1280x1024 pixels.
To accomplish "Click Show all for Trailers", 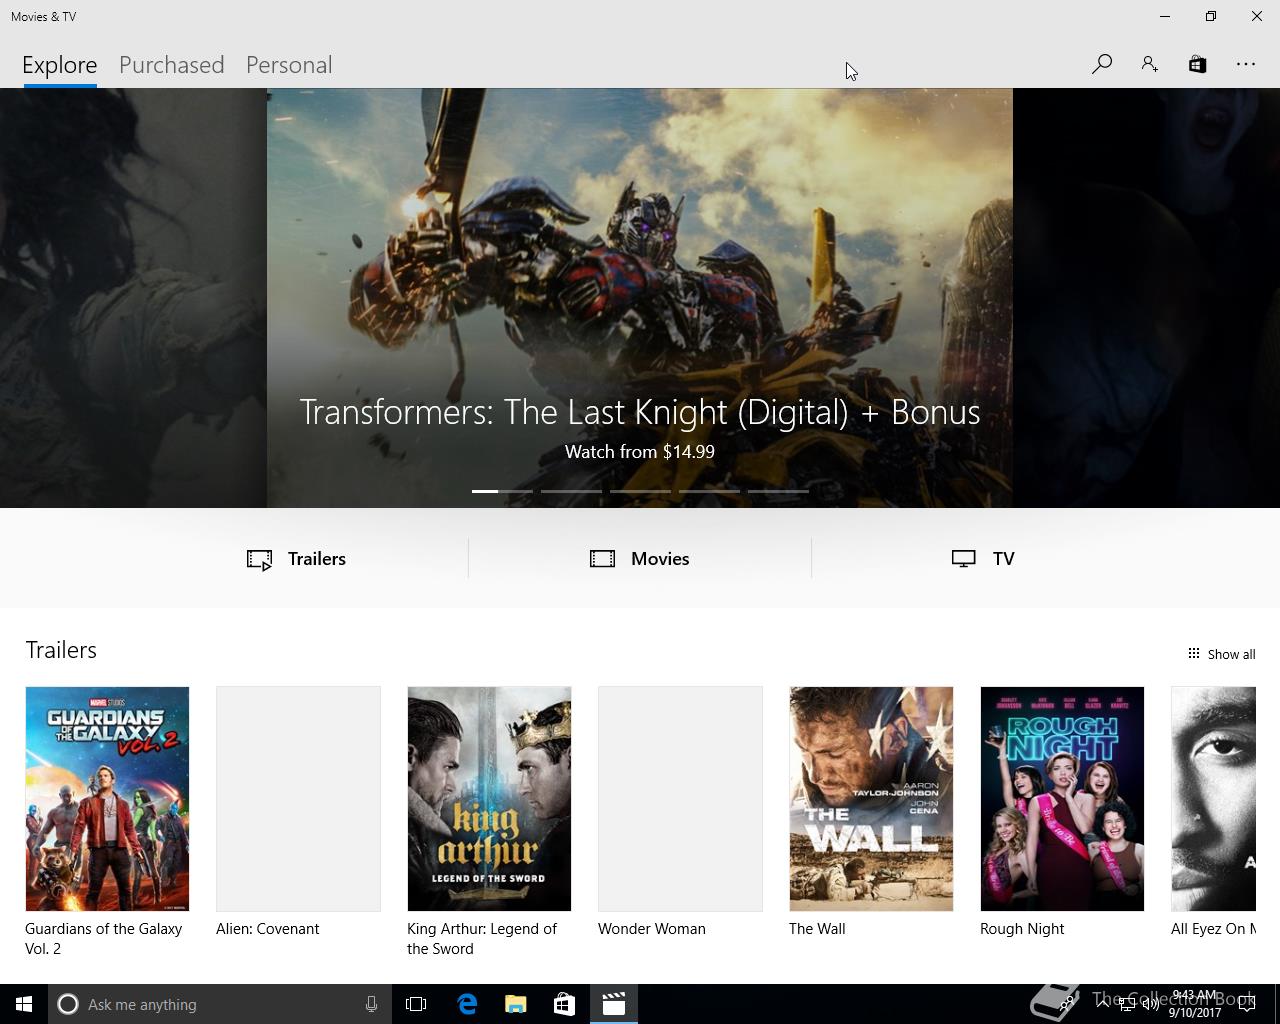I will pyautogui.click(x=1221, y=654).
